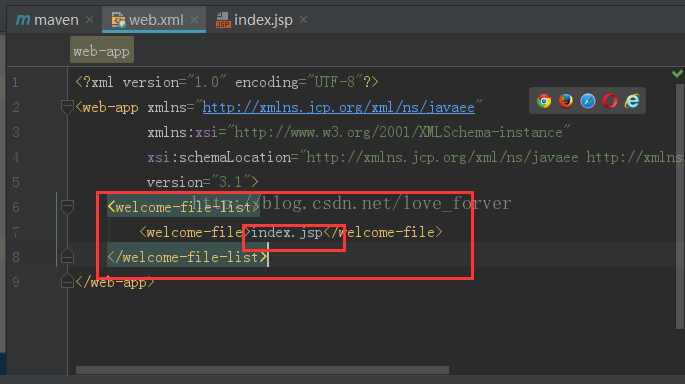Open in Internet Explorer browser icon
Screen dimensions: 685x384
pos(632,101)
